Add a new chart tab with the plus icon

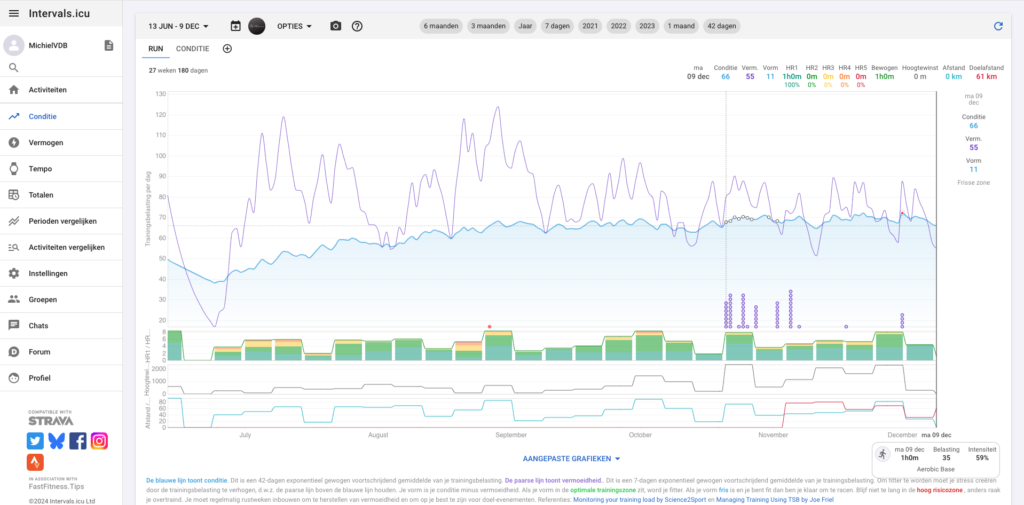[x=227, y=48]
